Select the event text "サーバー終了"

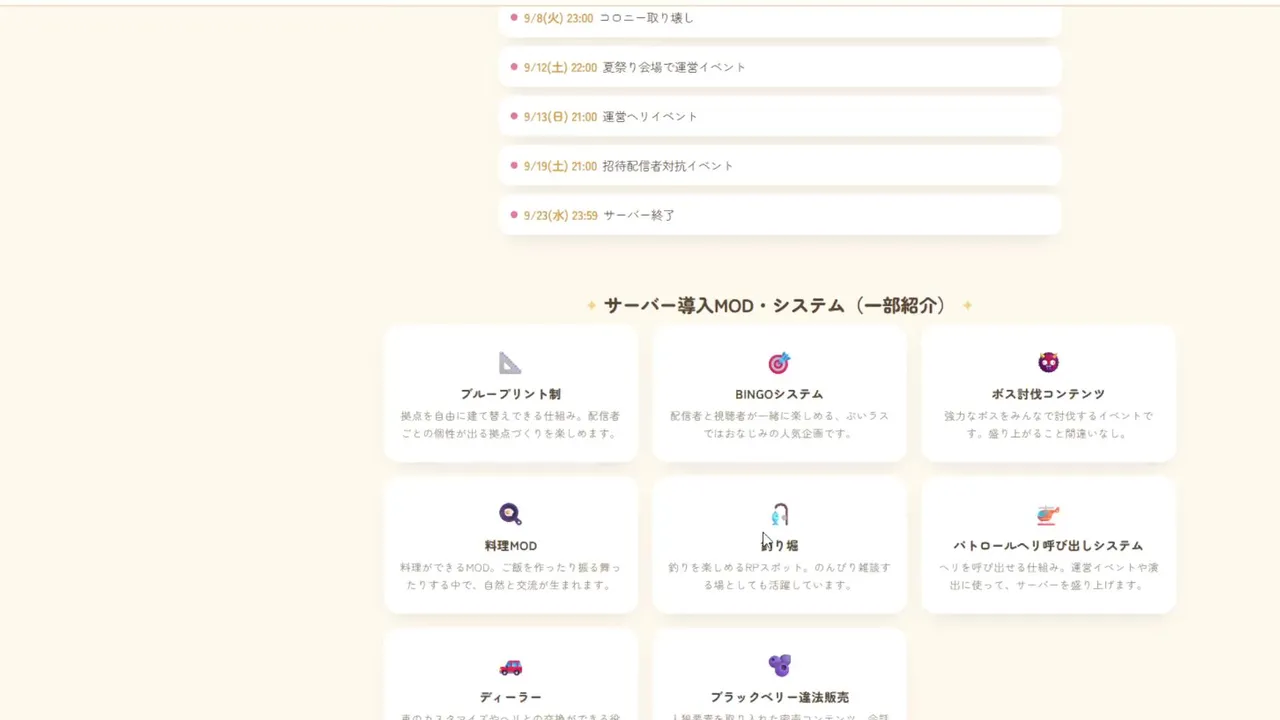click(639, 215)
